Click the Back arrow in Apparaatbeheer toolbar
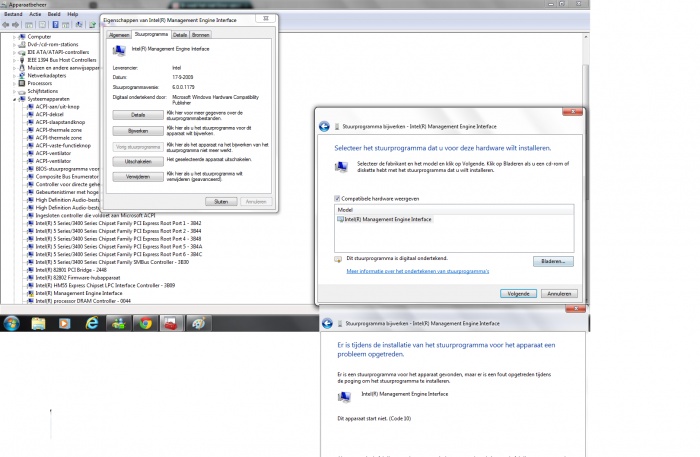 coord(6,25)
